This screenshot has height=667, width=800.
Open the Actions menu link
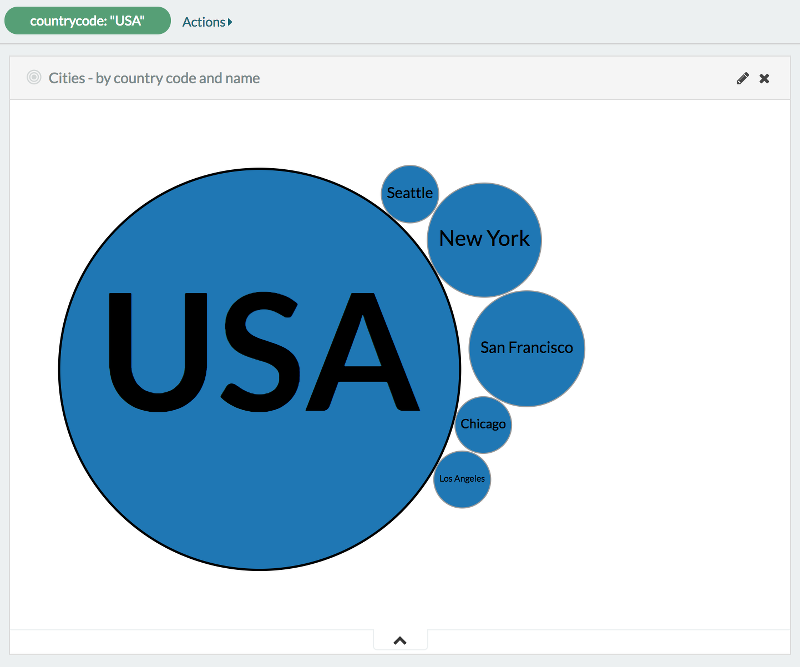point(204,22)
